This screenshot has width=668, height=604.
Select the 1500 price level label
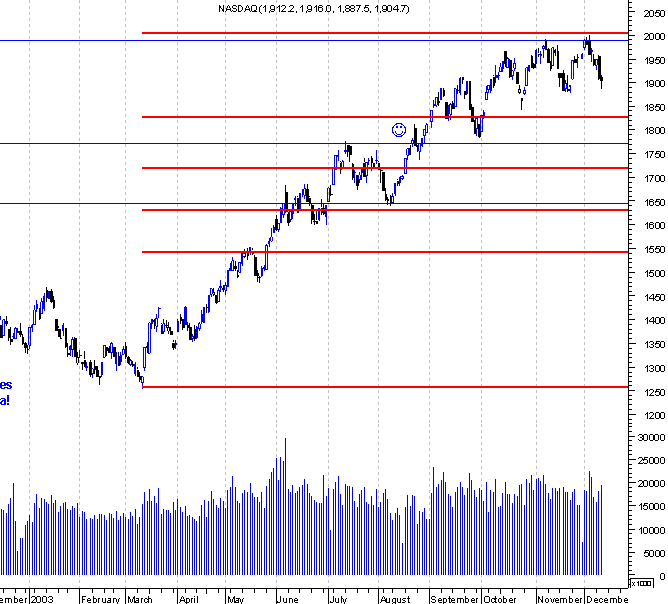click(x=654, y=273)
